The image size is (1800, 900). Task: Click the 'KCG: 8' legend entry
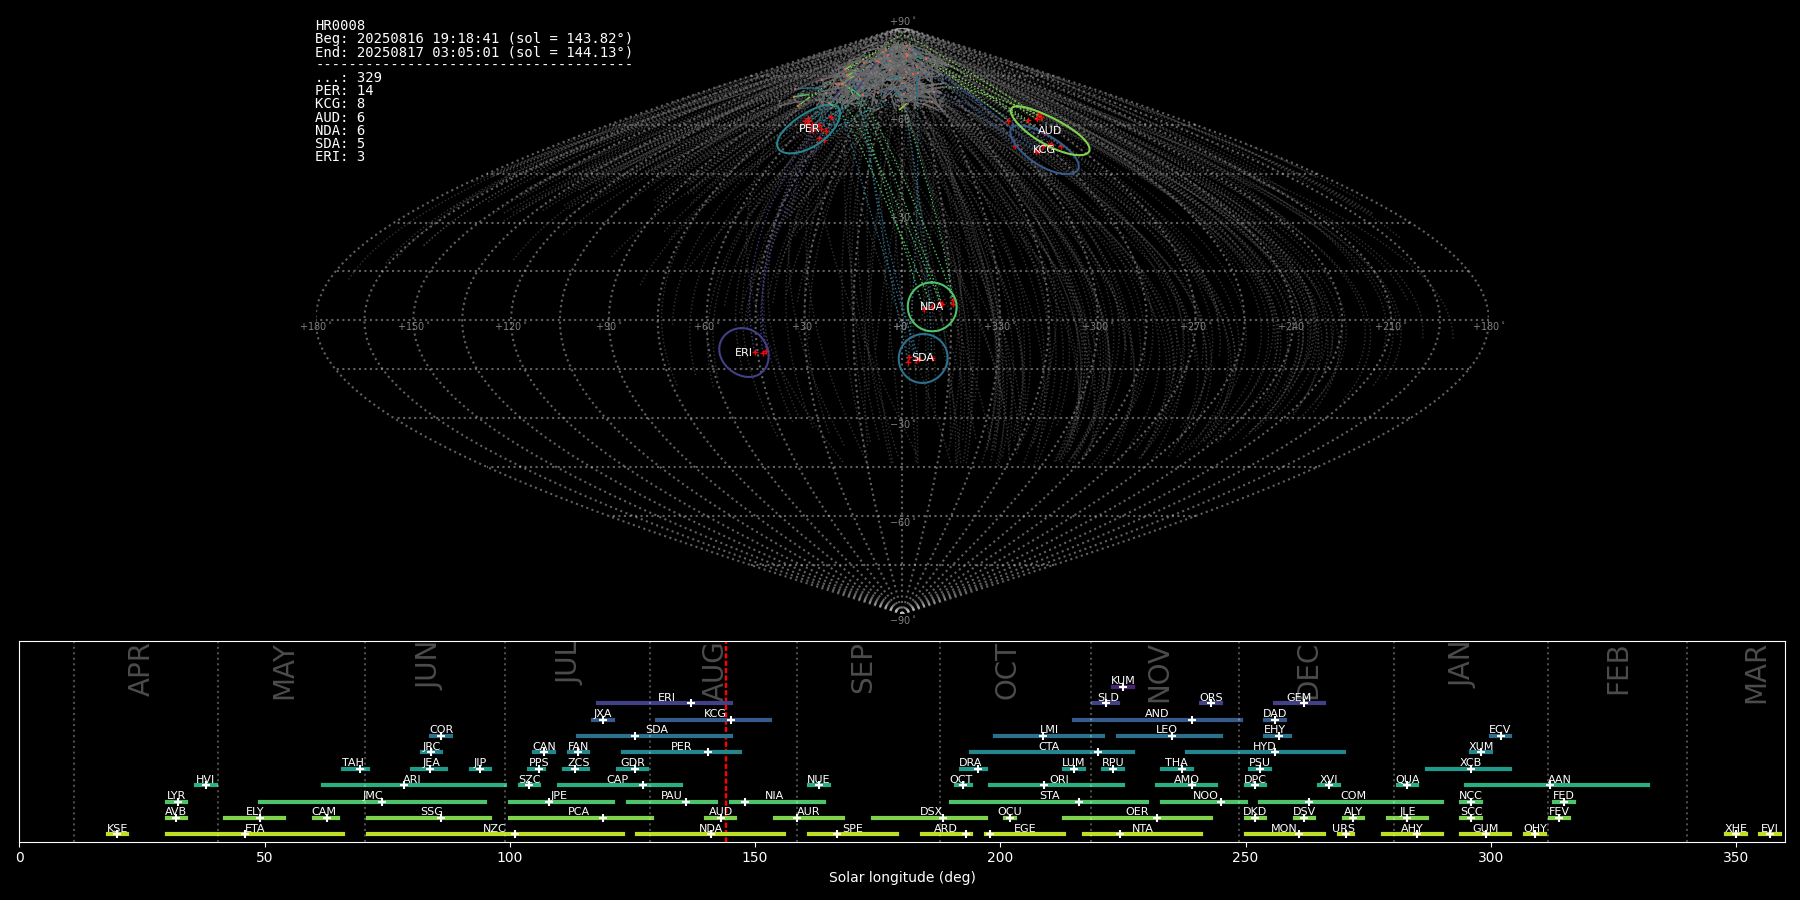[340, 104]
